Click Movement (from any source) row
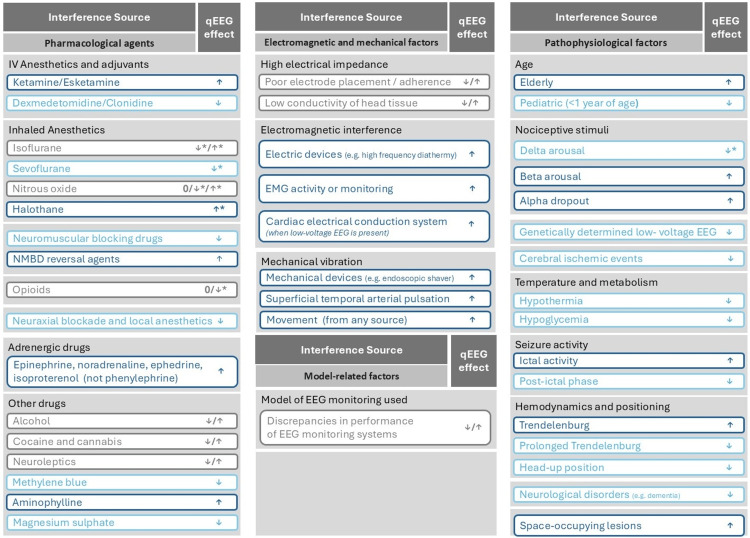This screenshot has width=750, height=538. pyautogui.click(x=375, y=320)
